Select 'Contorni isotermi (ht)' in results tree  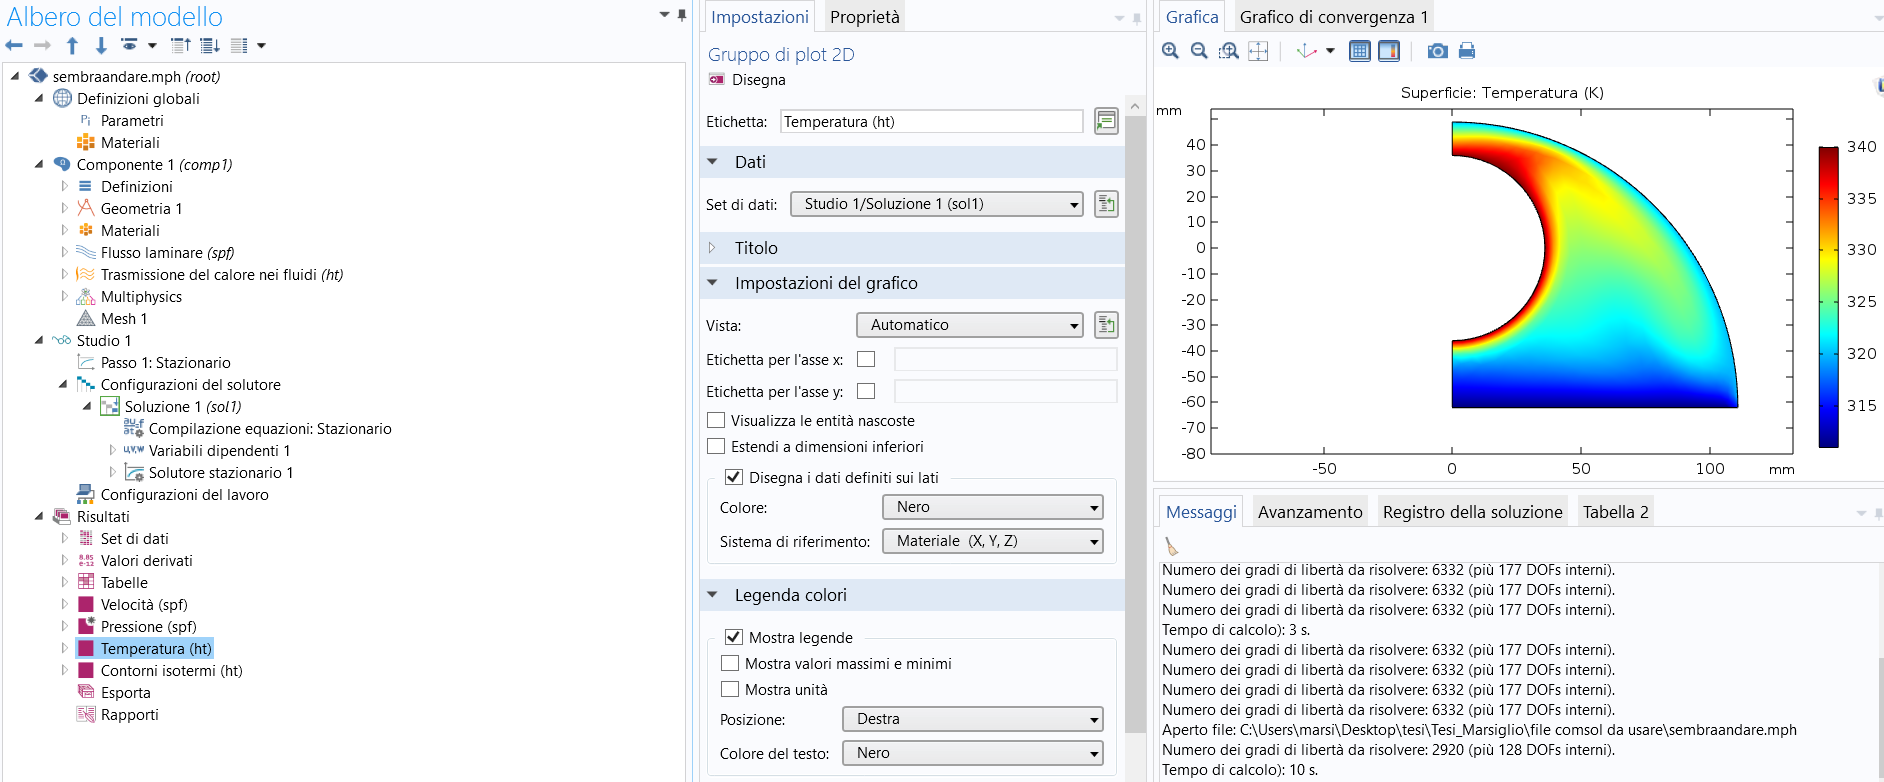coord(171,671)
